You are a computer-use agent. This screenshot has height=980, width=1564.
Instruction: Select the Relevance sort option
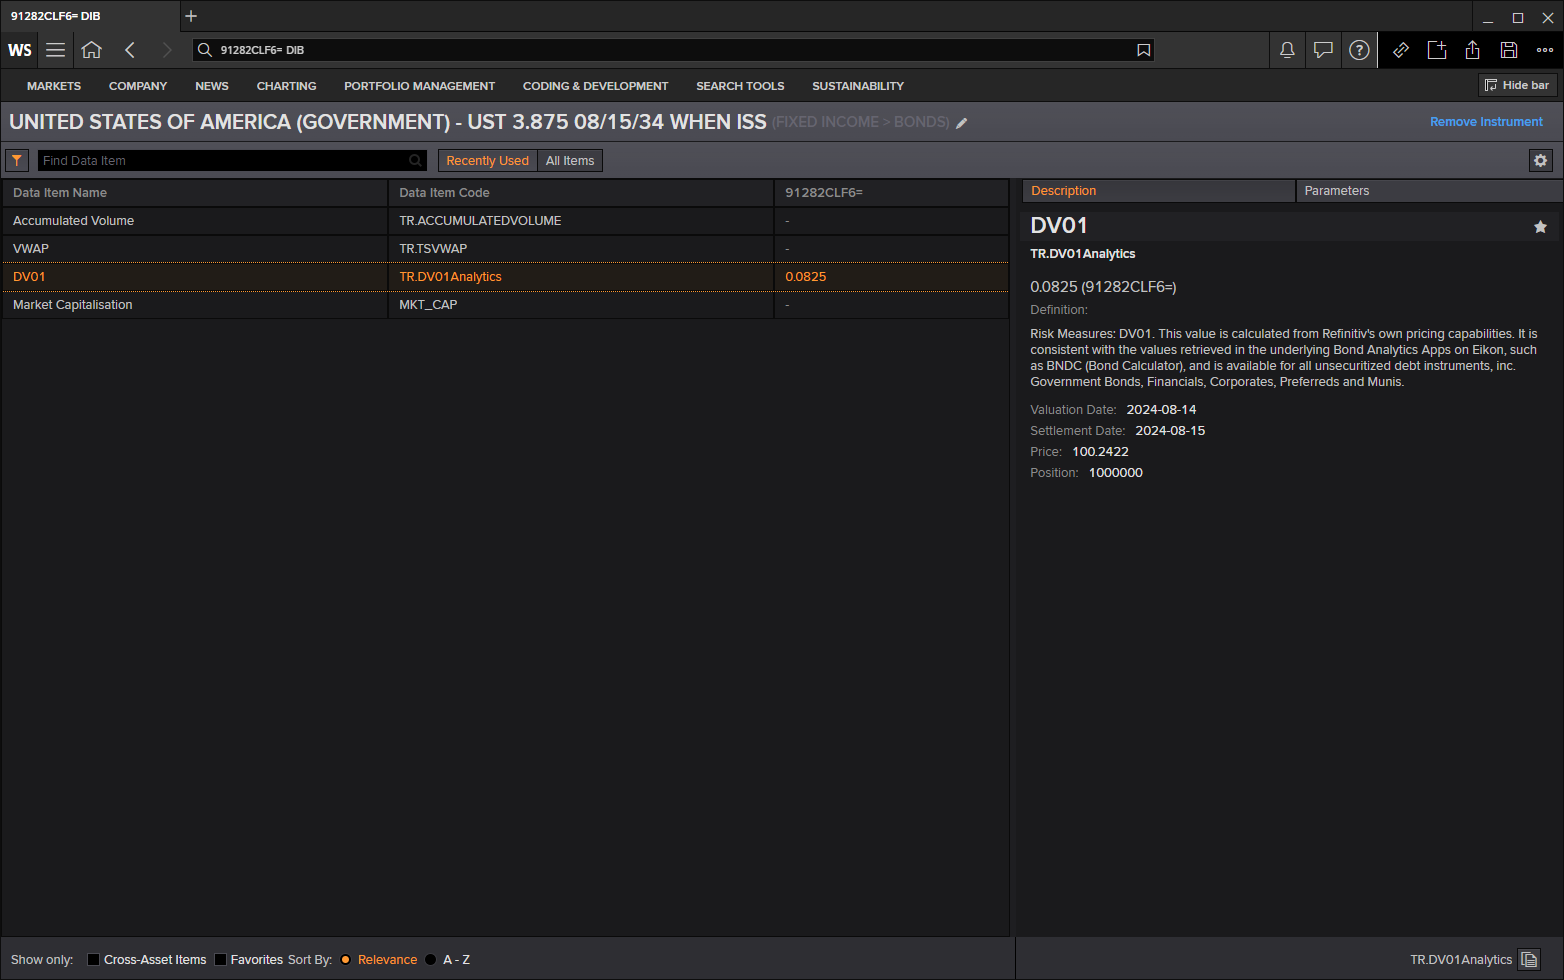[346, 960]
